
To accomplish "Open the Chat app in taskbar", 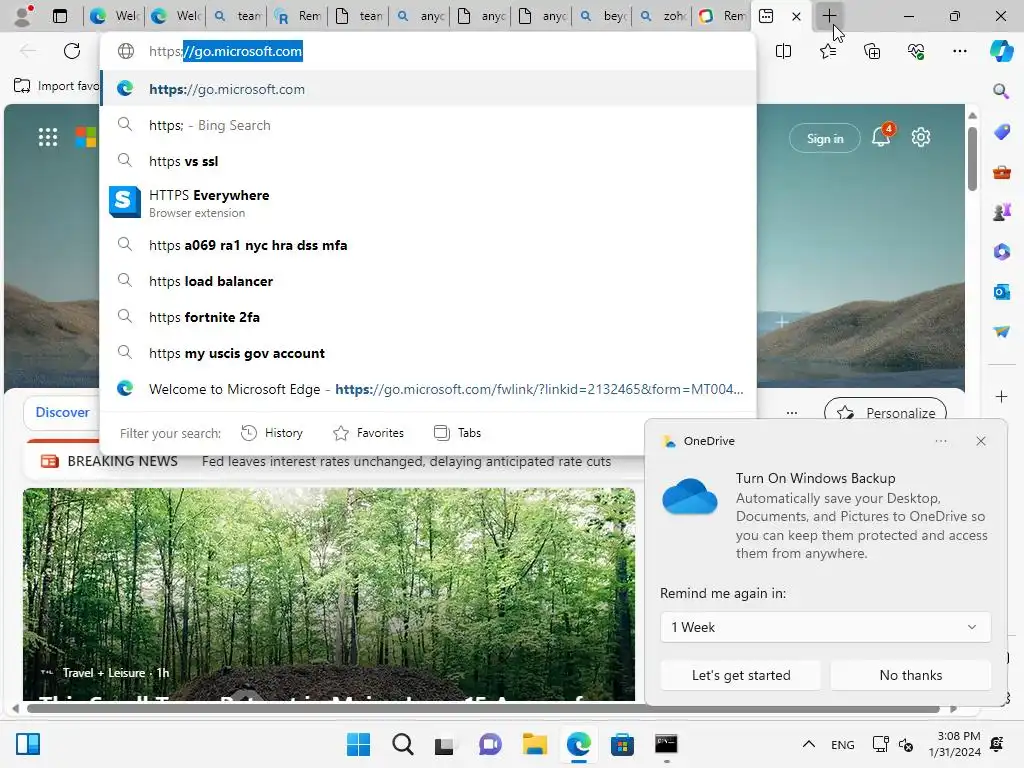I will pos(490,744).
